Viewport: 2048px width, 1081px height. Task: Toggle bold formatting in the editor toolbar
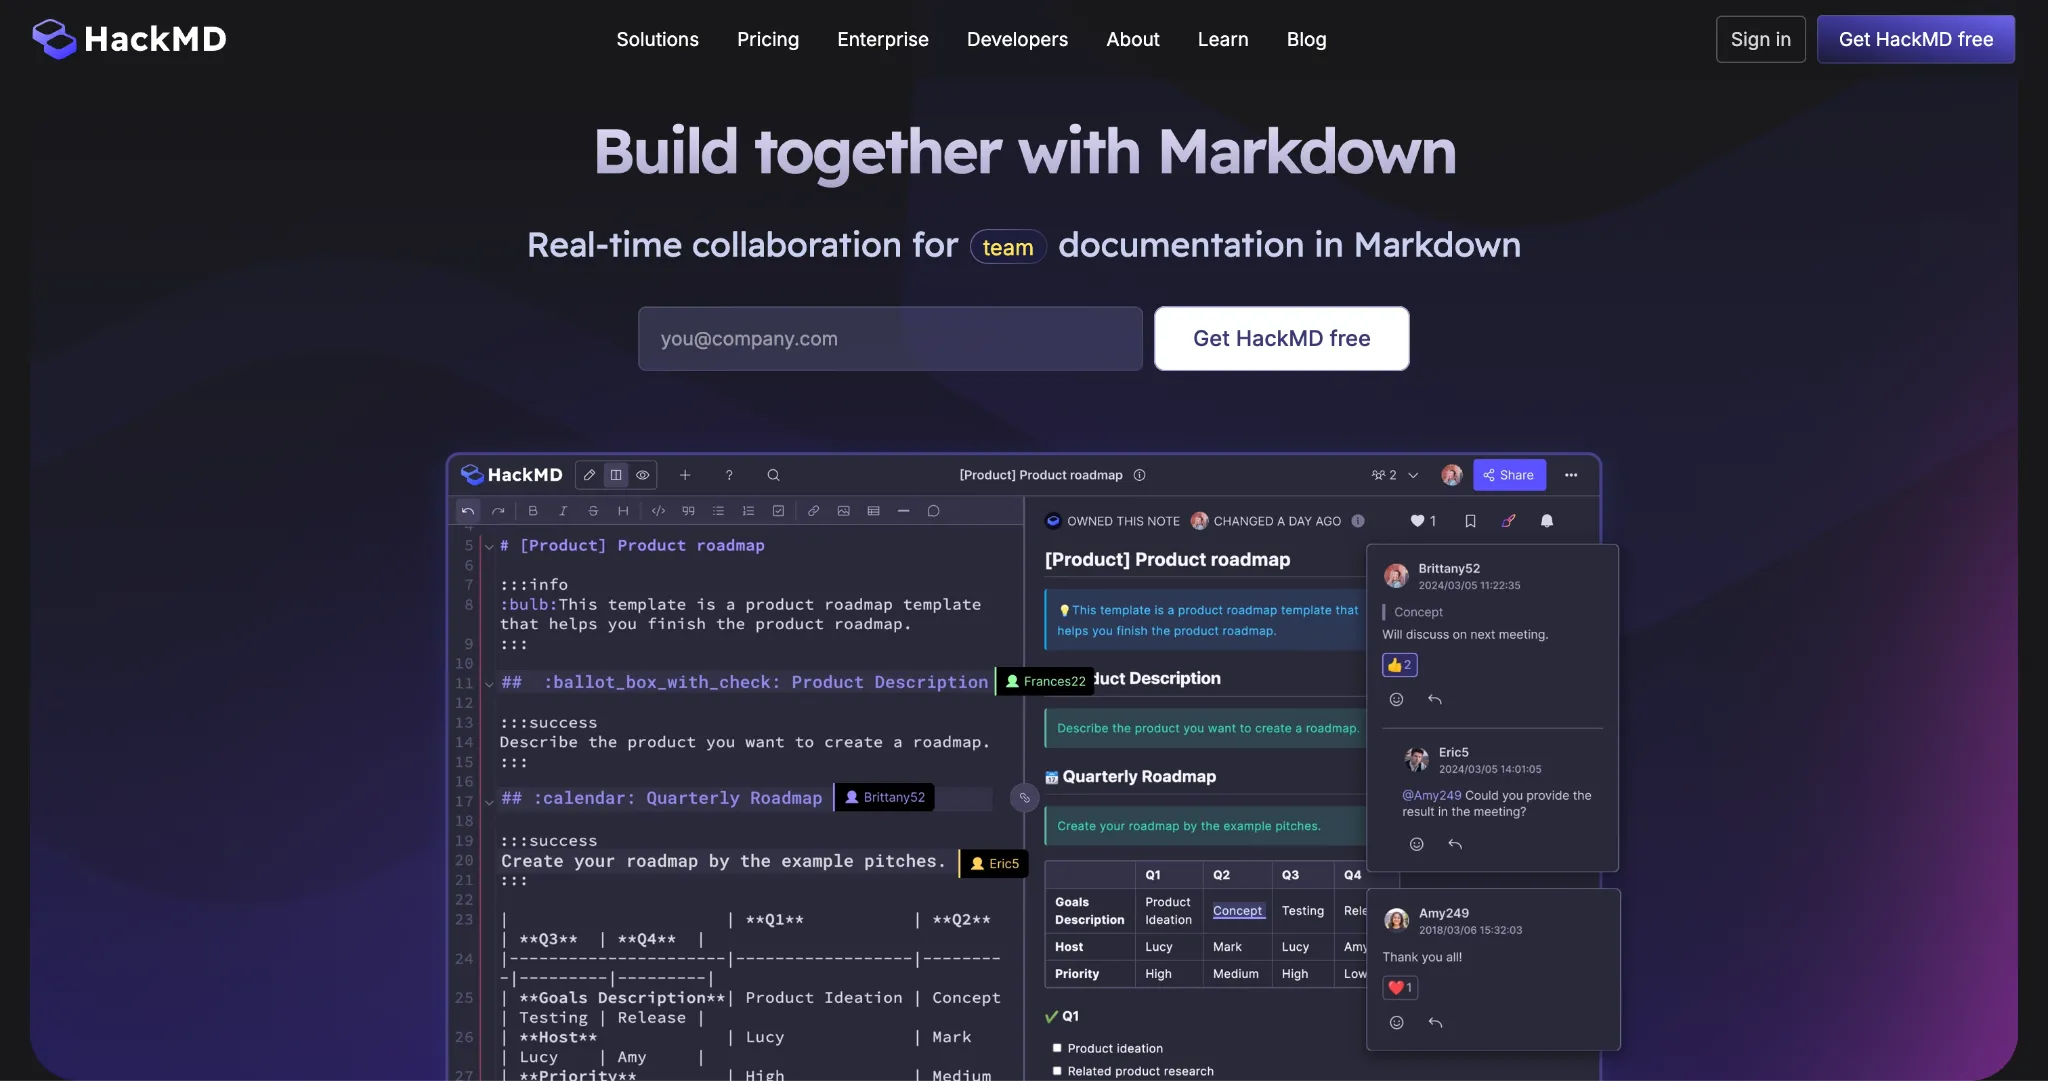tap(533, 510)
